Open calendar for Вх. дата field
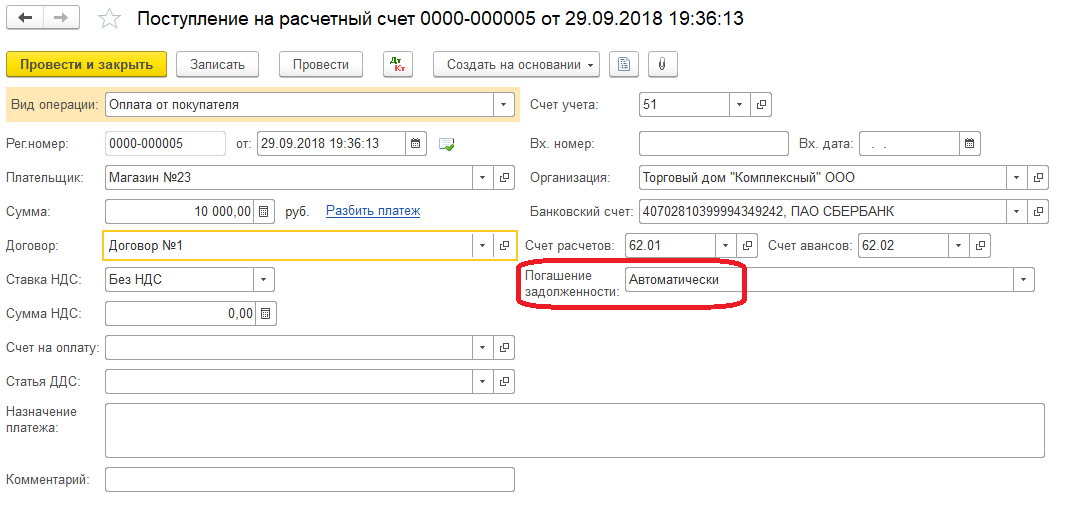Screen dimensions: 1065x511 click(969, 143)
